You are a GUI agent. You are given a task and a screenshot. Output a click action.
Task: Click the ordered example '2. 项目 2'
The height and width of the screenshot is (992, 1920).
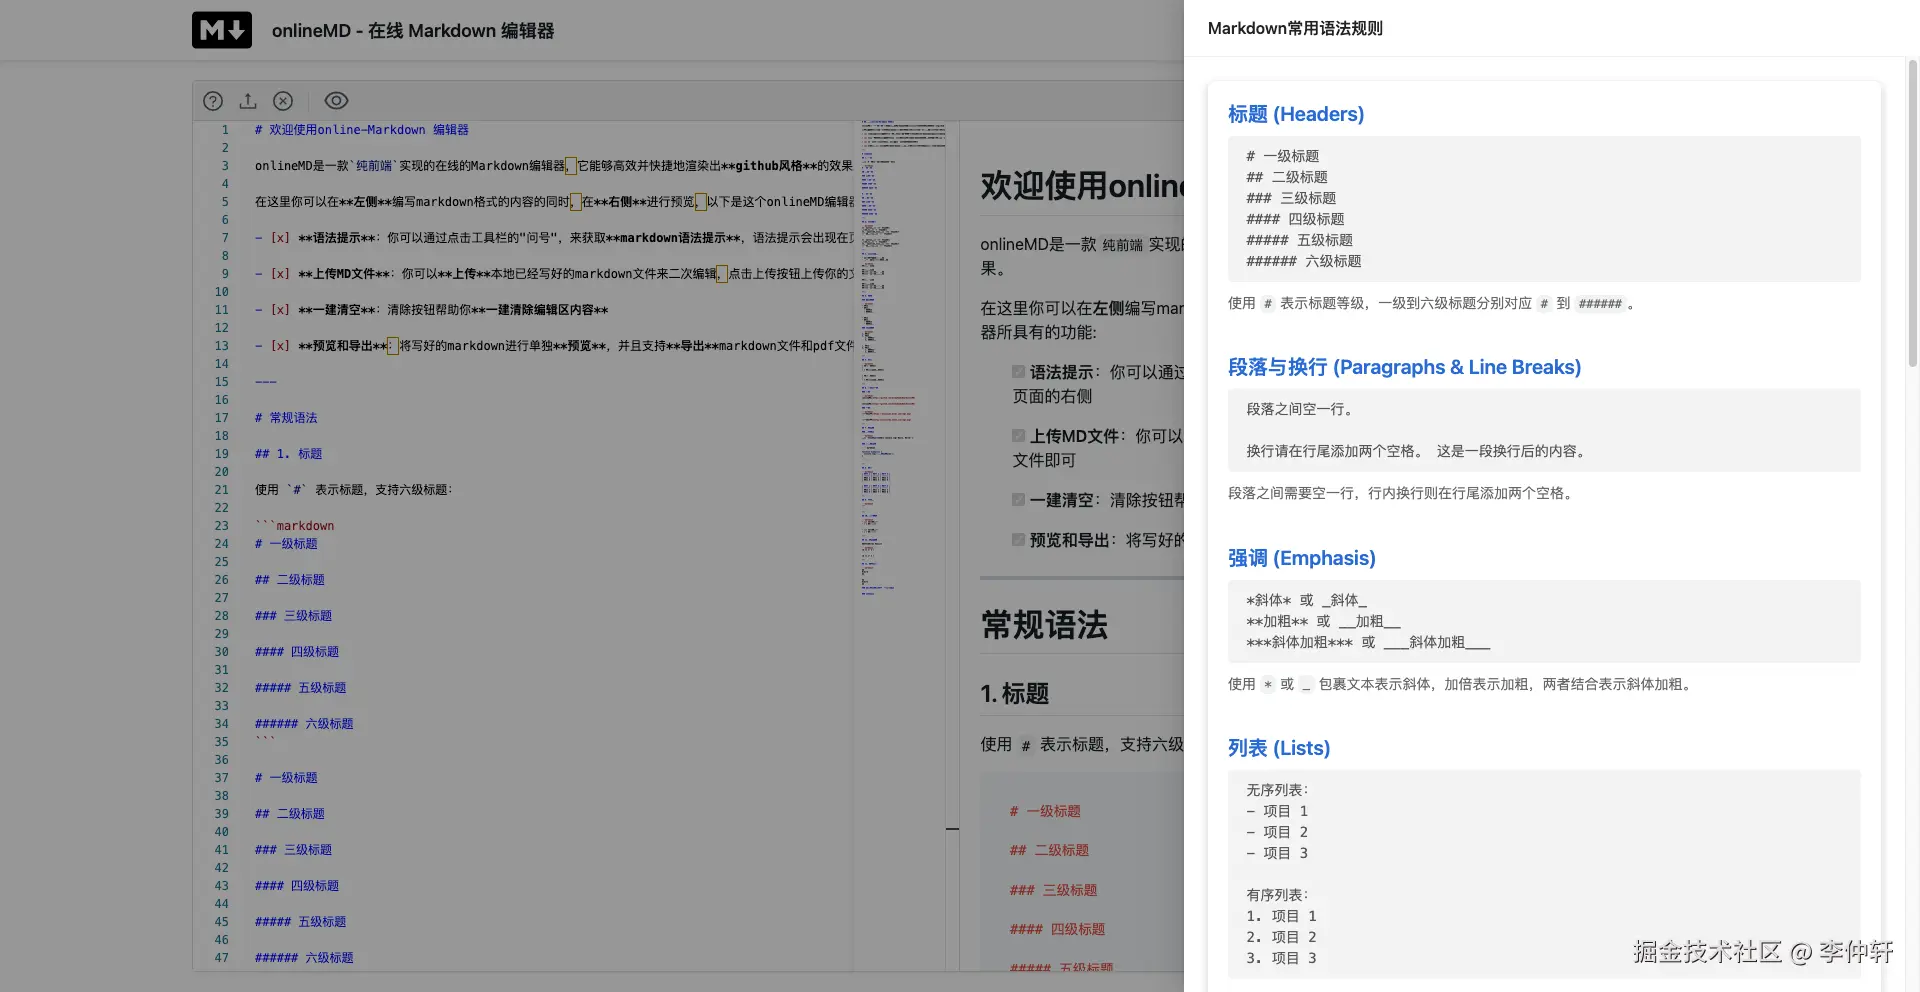point(1281,937)
